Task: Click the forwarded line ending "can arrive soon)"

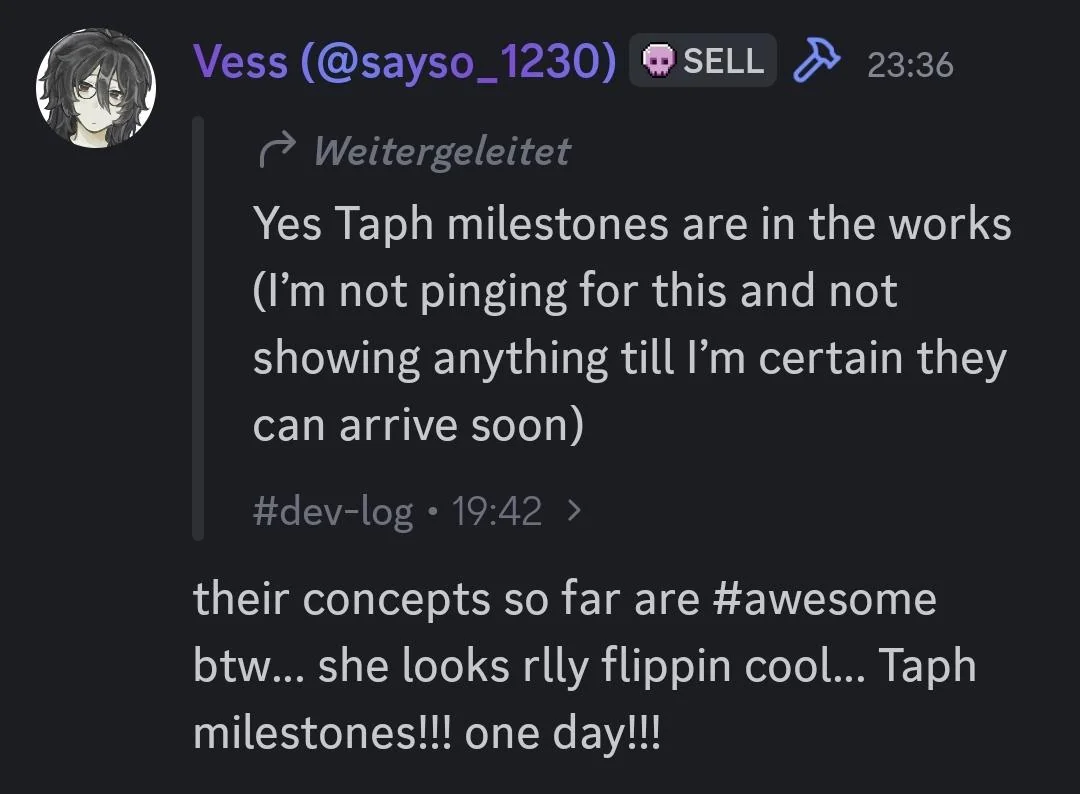Action: 418,426
